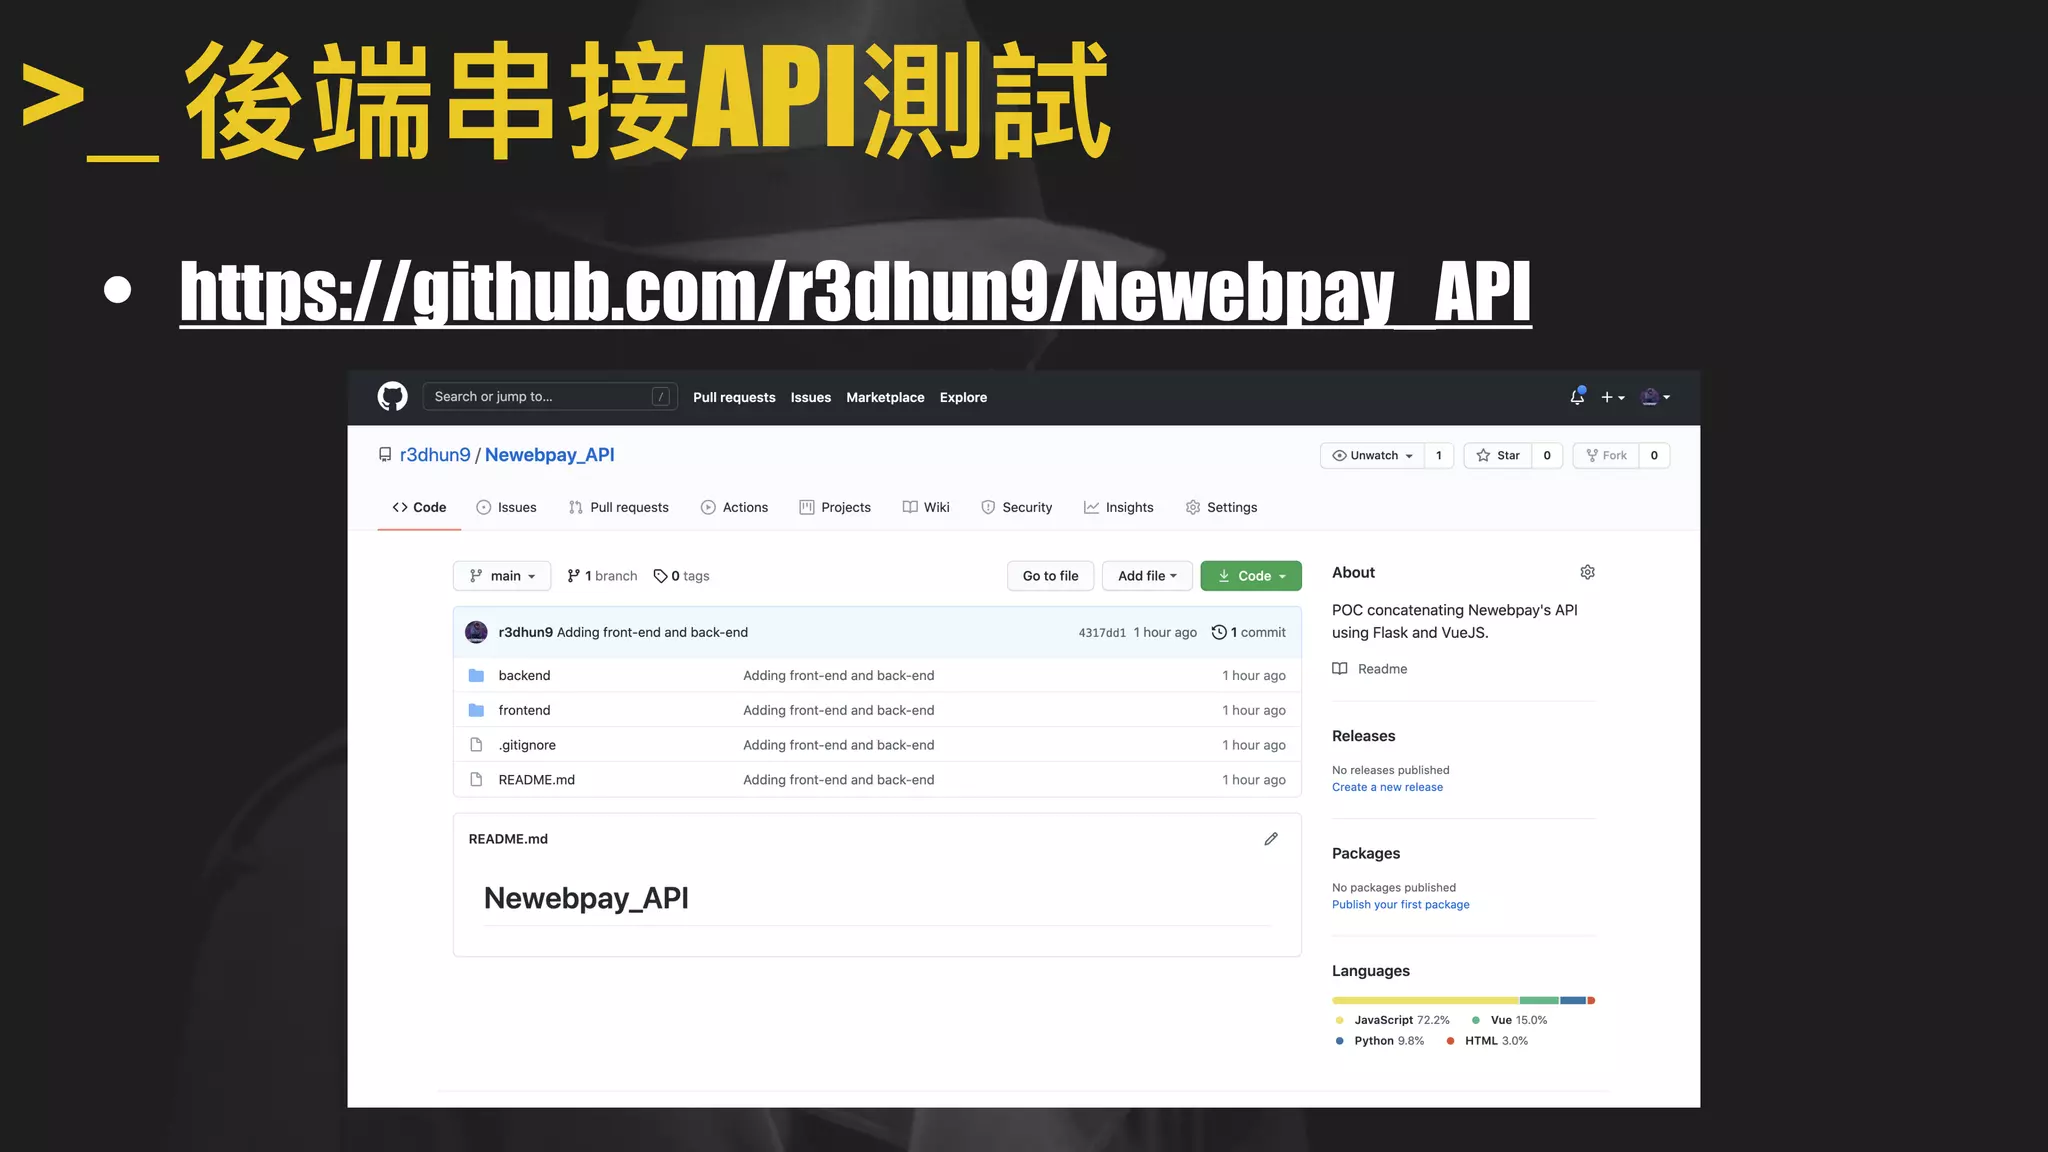Star the repository
2048x1152 pixels.
pyautogui.click(x=1498, y=455)
